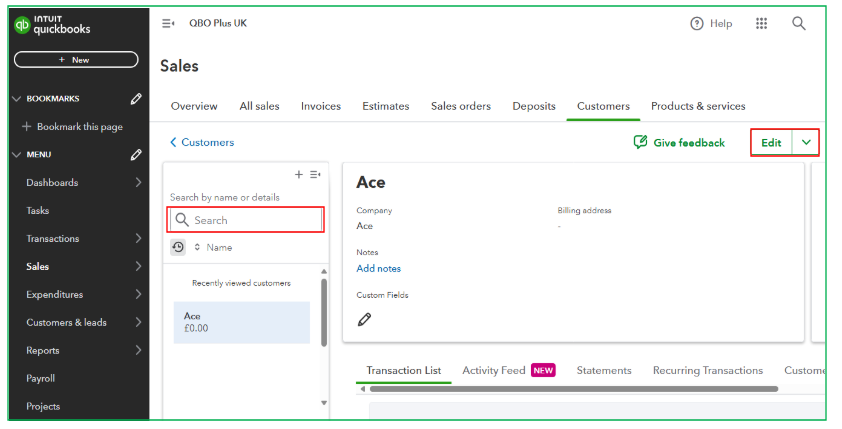Edit bookmarks with the pencil icon
842x429 pixels.
[136, 99]
